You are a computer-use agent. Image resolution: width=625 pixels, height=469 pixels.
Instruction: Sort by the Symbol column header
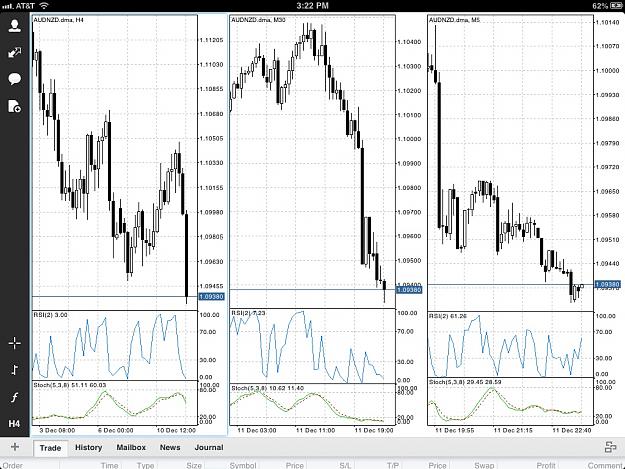tap(243, 465)
